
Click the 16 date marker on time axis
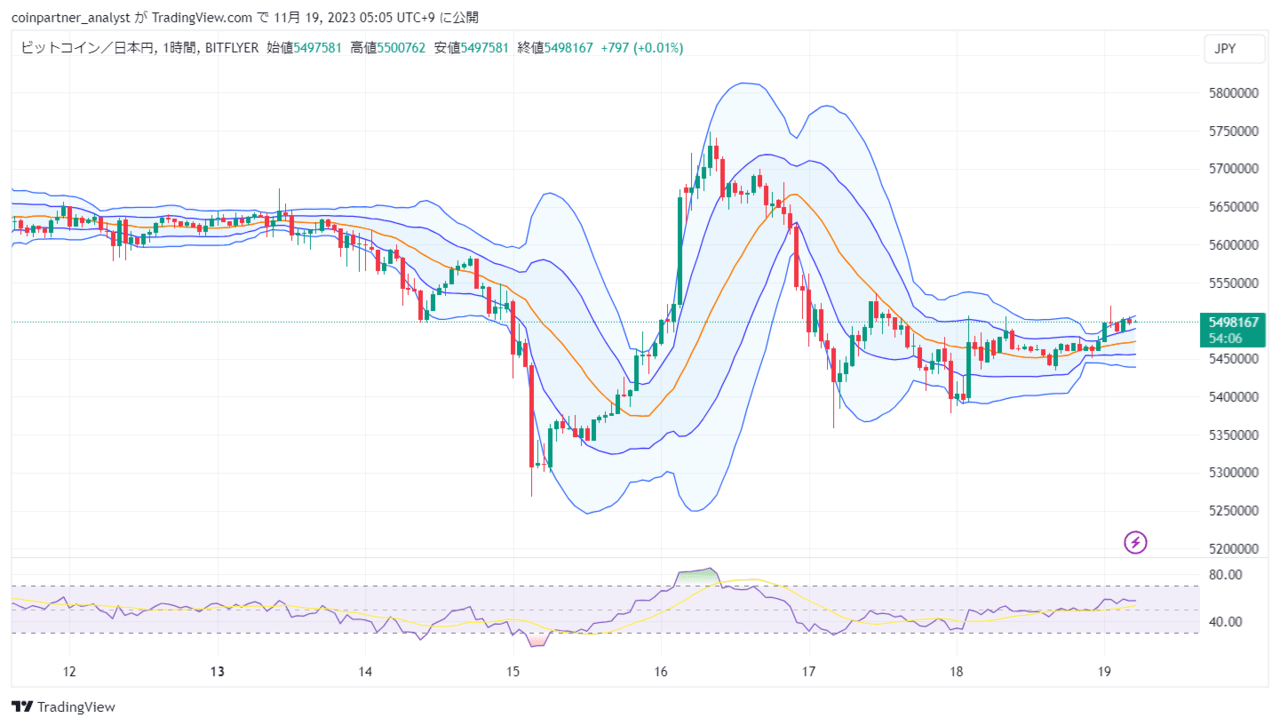click(x=660, y=672)
